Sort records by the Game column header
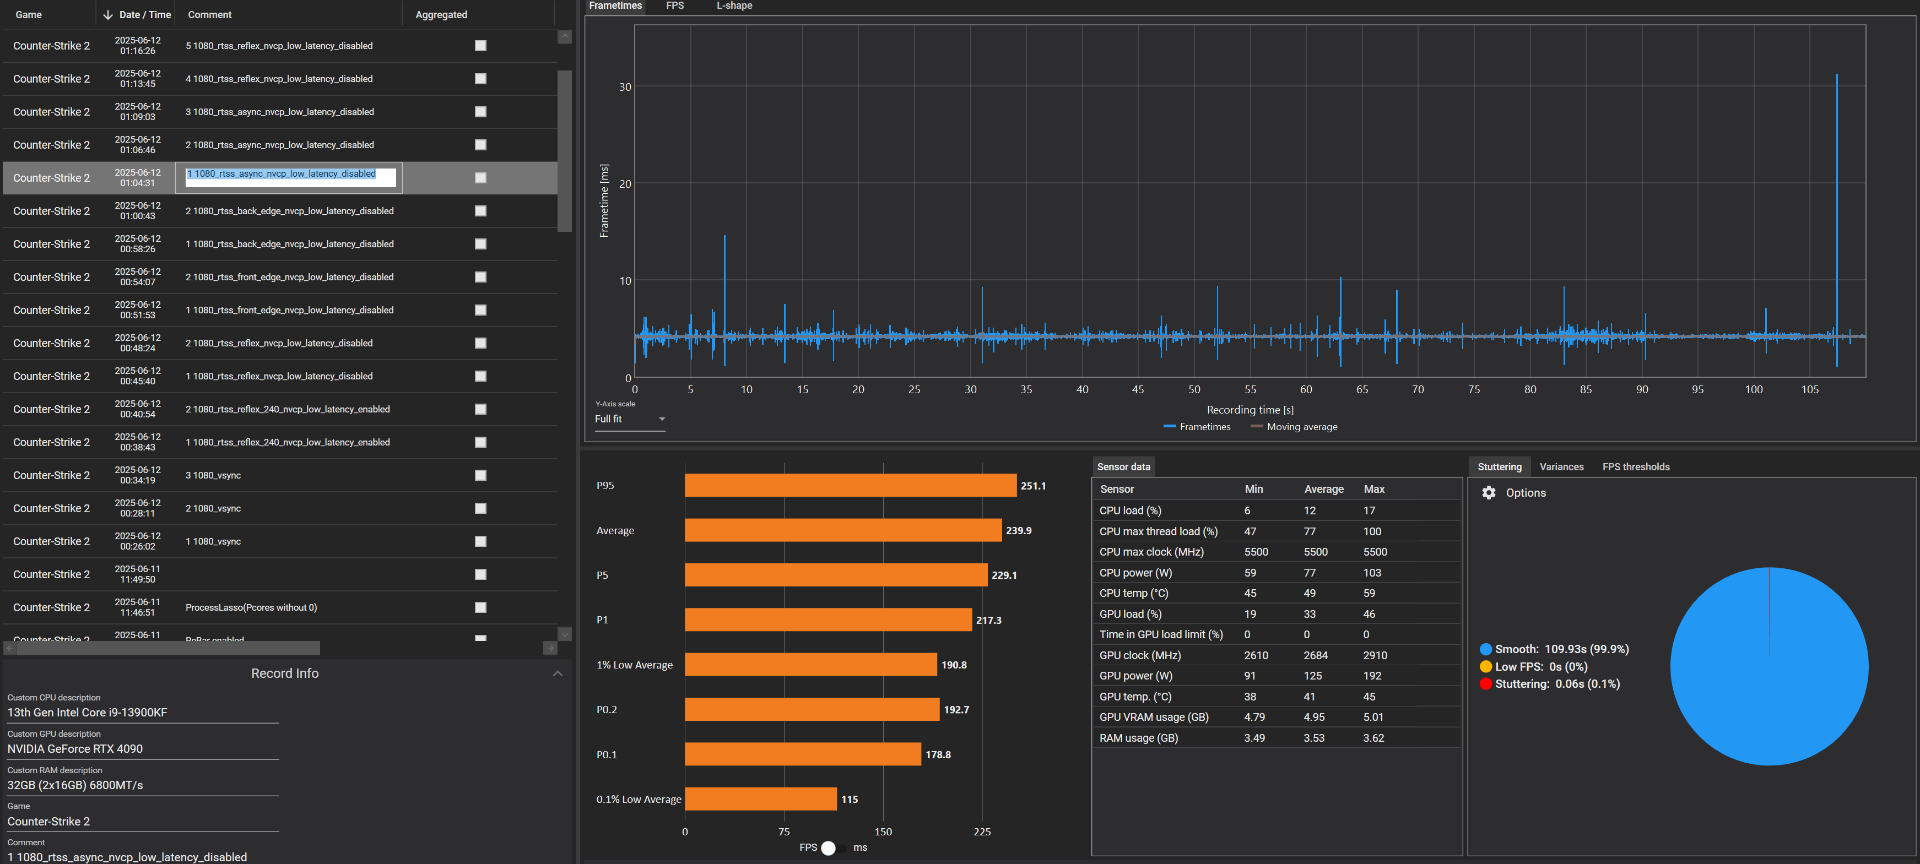The image size is (1920, 864). click(29, 15)
